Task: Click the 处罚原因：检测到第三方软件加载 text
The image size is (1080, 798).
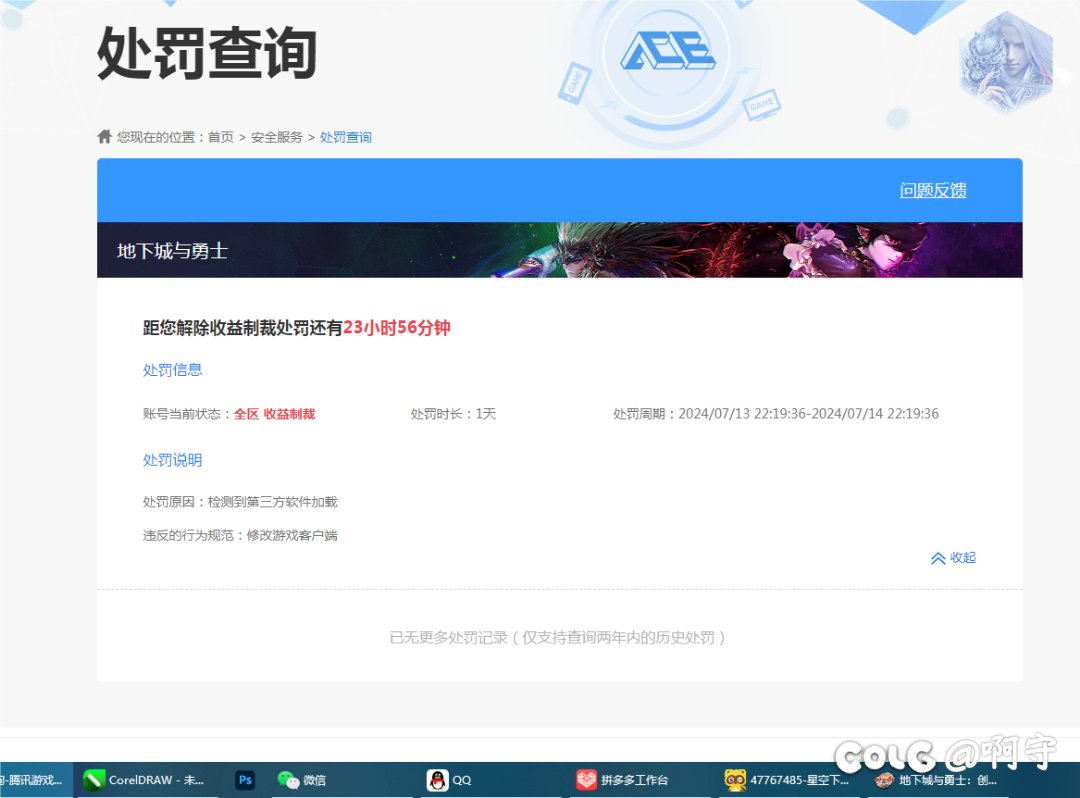Action: pos(240,502)
